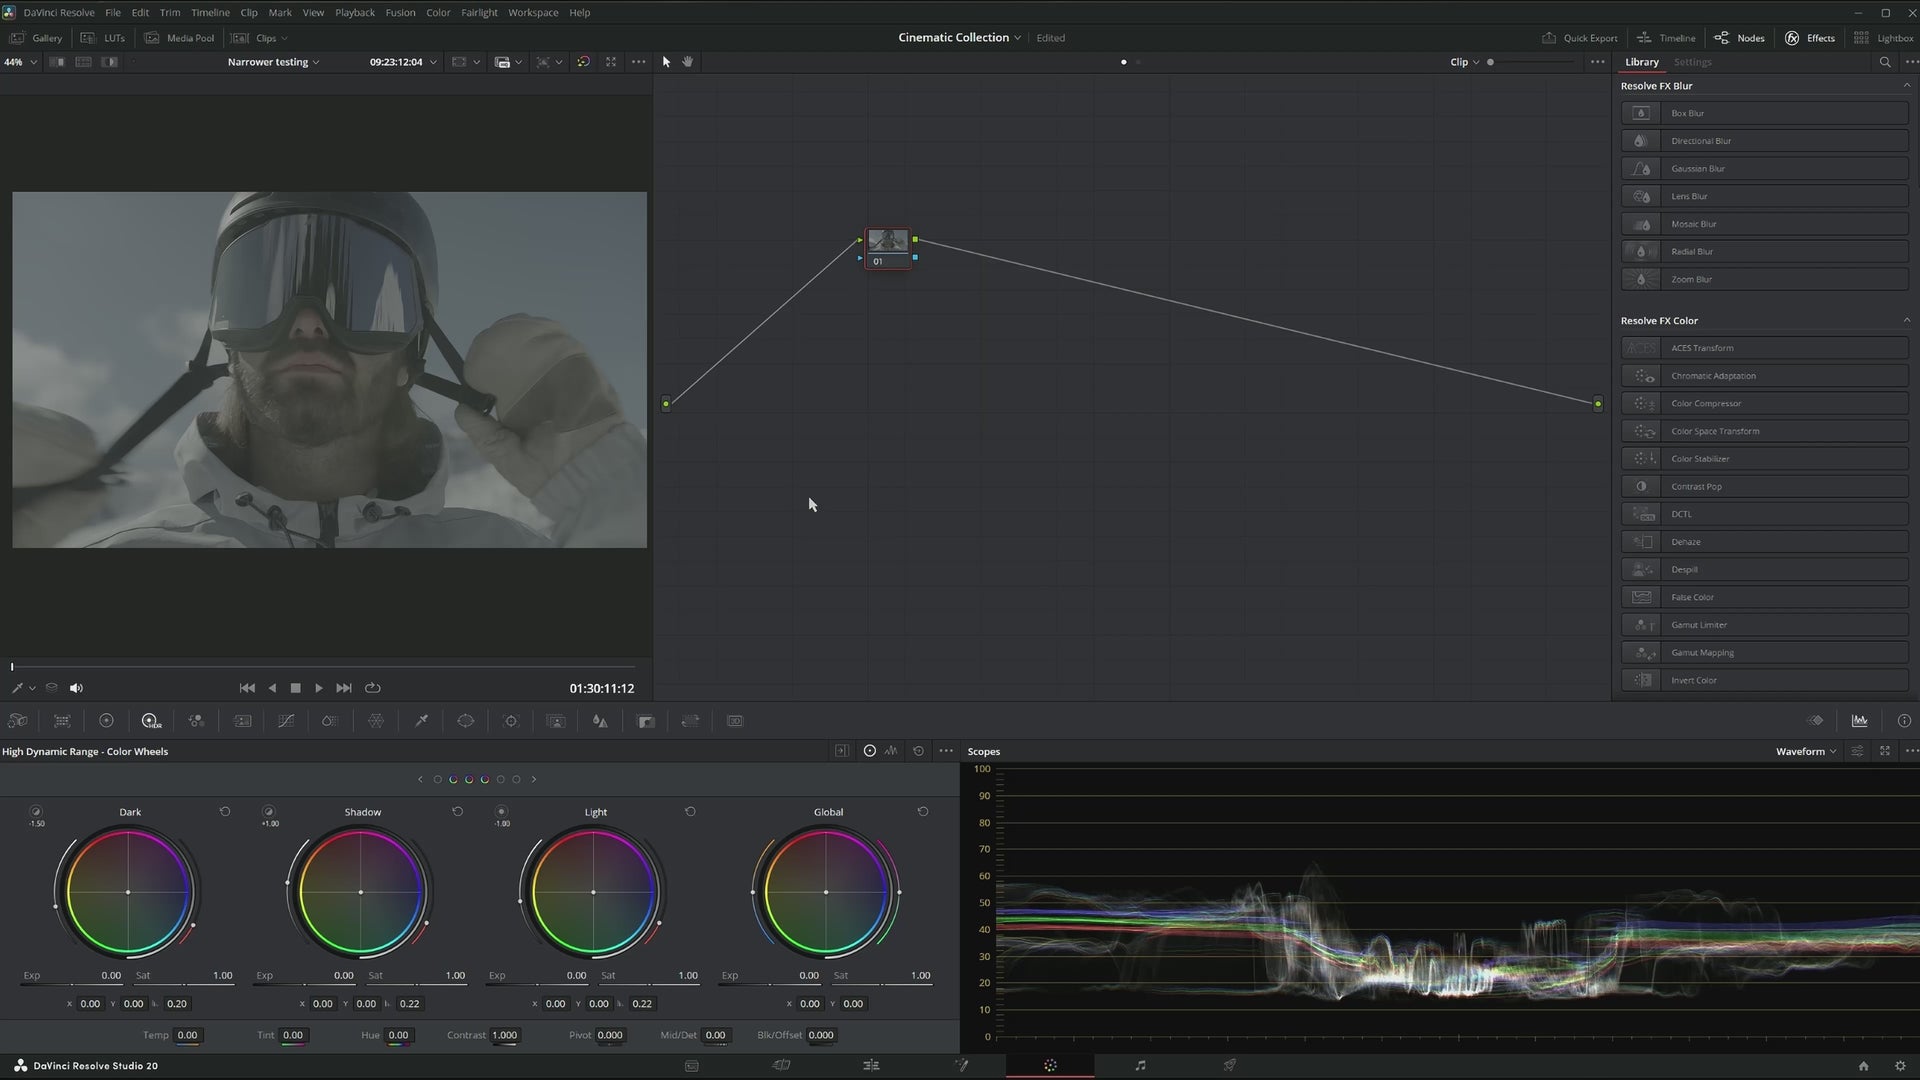Toggle the Effects panel
Viewport: 1920px width, 1080px height.
pos(1810,38)
